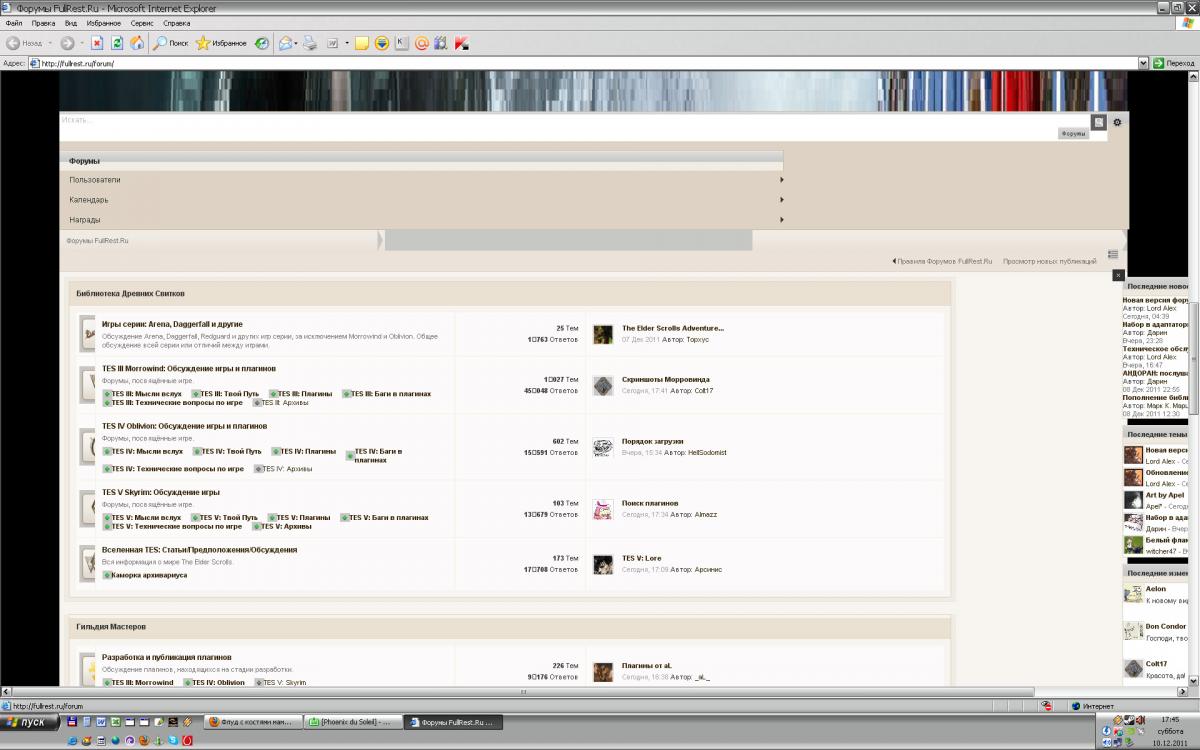This screenshot has width=1200, height=750.
Task: Click the TES III Morrowind forum icon
Action: (x=88, y=384)
